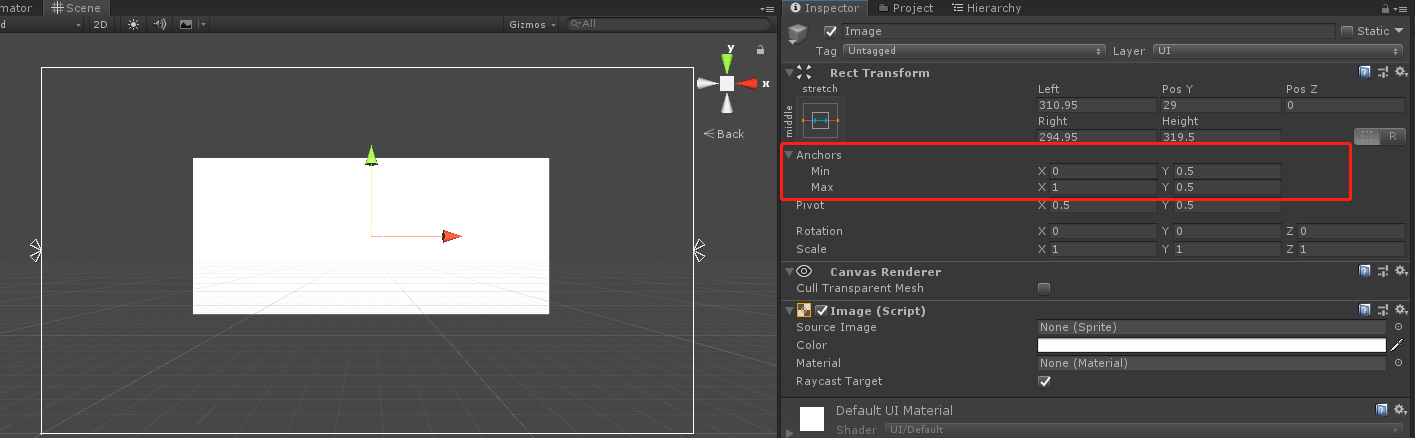
Task: Toggle the scene gizmo rotation lock
Action: (x=760, y=50)
